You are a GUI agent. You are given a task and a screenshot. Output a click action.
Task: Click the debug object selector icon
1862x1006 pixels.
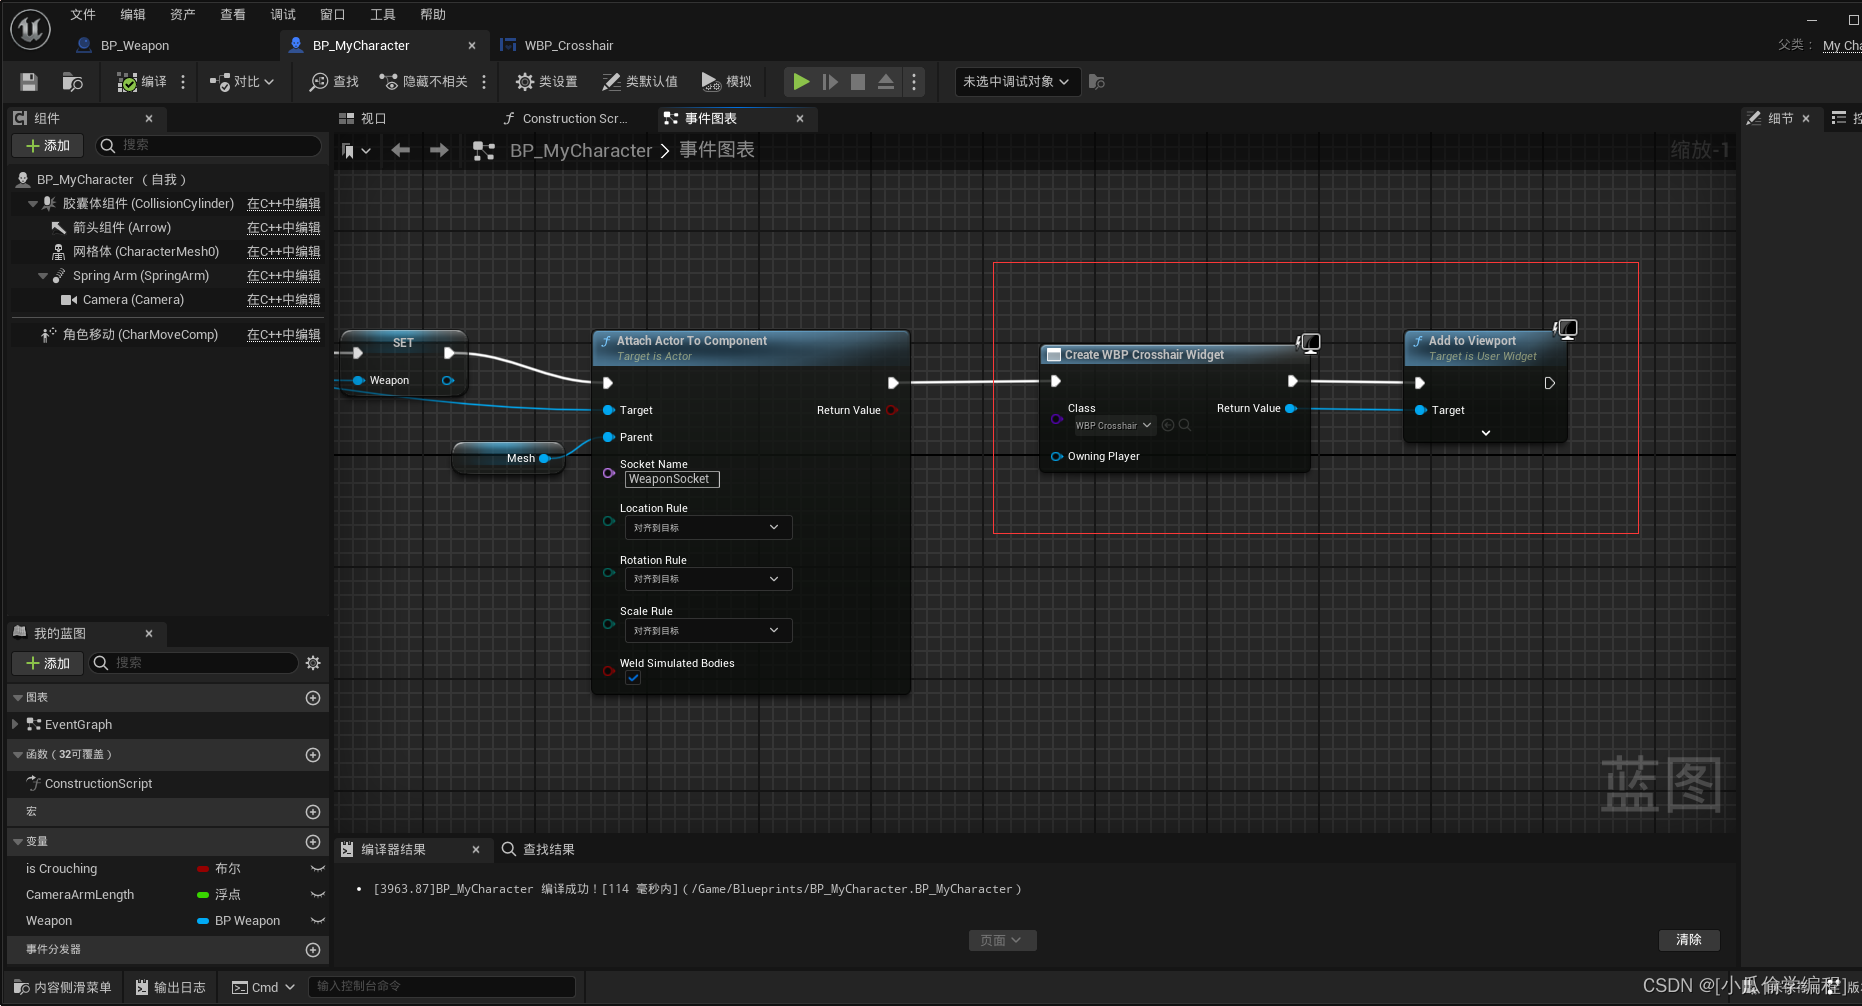[1097, 82]
